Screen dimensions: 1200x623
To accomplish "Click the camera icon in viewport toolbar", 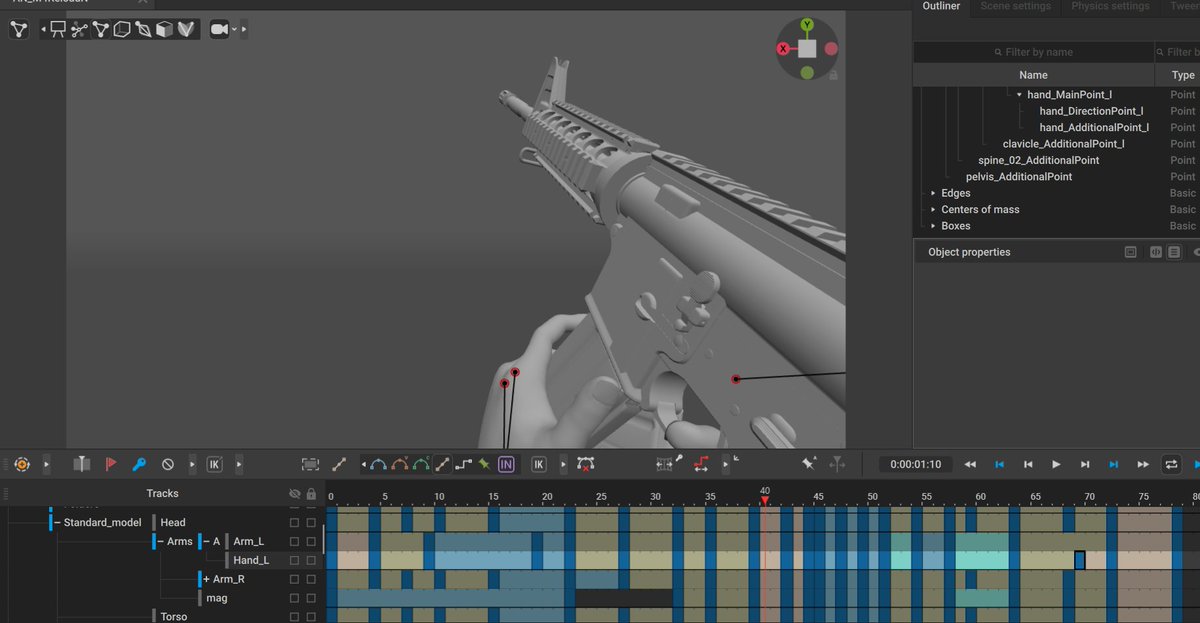I will point(219,29).
